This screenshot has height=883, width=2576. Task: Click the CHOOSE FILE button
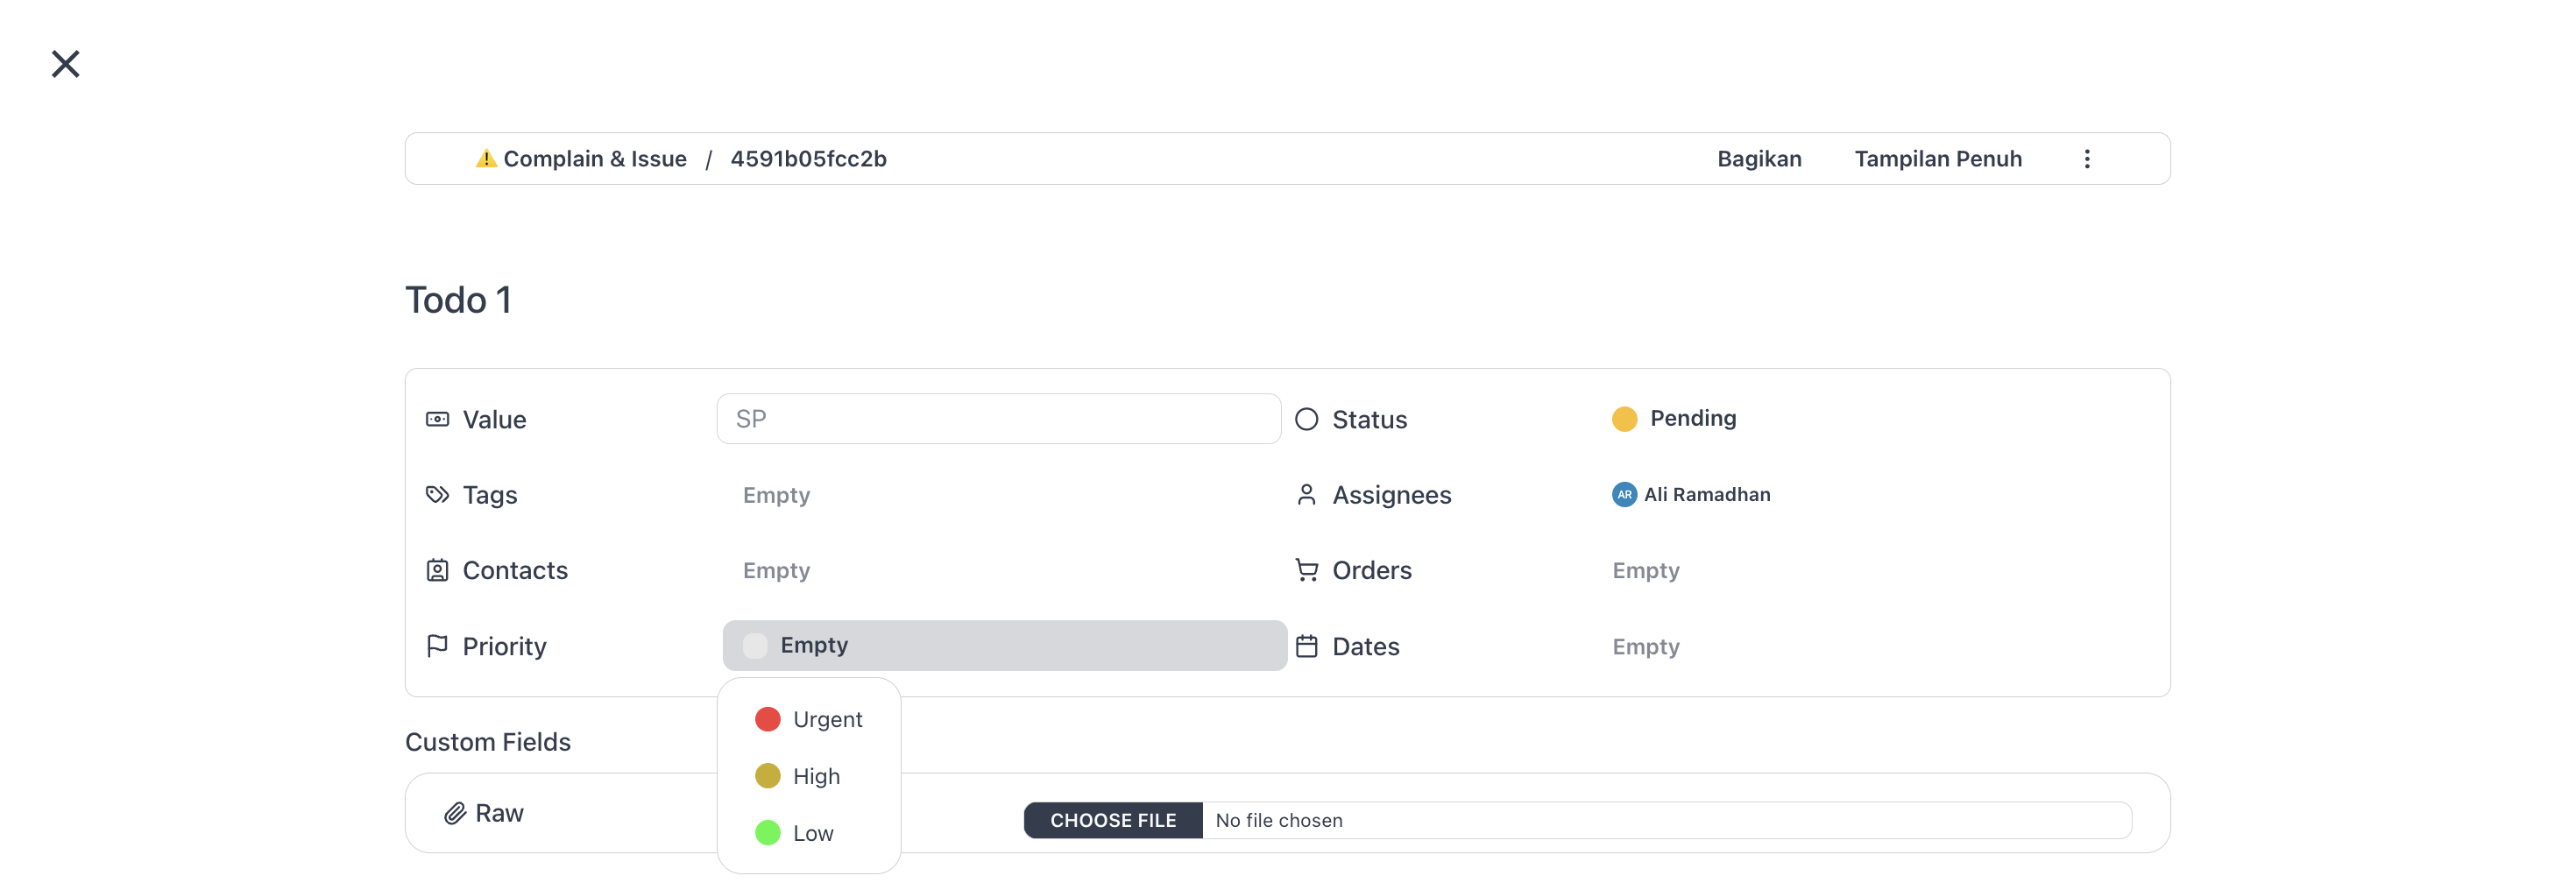(1113, 820)
